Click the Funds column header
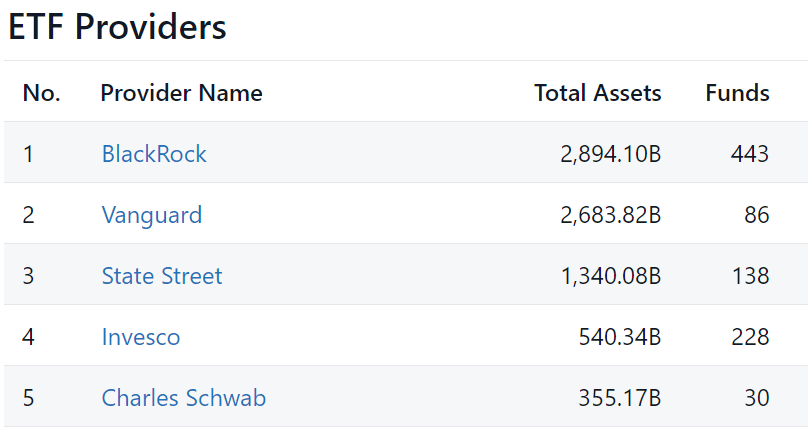 click(737, 93)
